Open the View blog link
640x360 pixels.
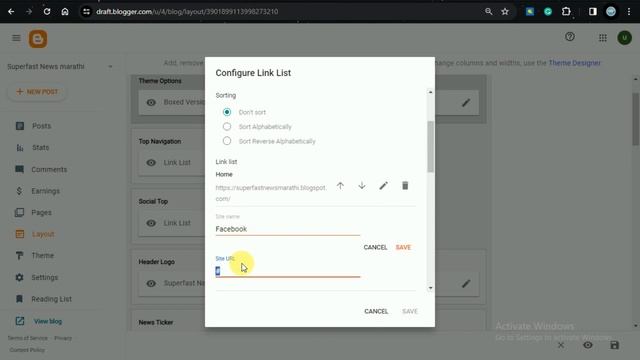point(48,322)
